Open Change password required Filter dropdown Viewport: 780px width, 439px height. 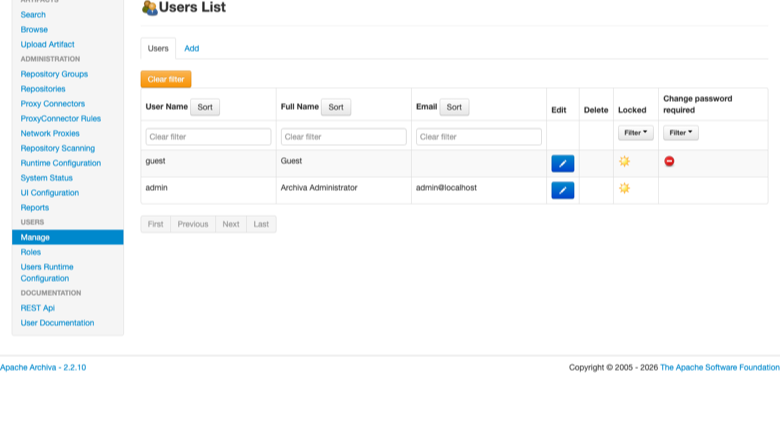click(681, 133)
